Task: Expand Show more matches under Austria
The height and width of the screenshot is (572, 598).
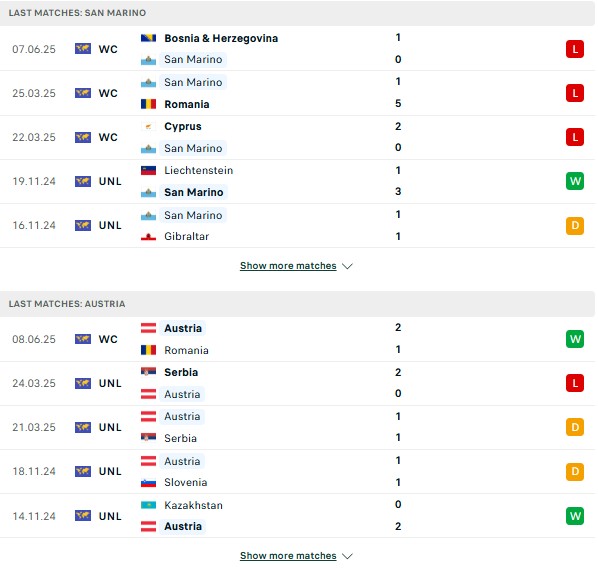Action: pyautogui.click(x=288, y=556)
